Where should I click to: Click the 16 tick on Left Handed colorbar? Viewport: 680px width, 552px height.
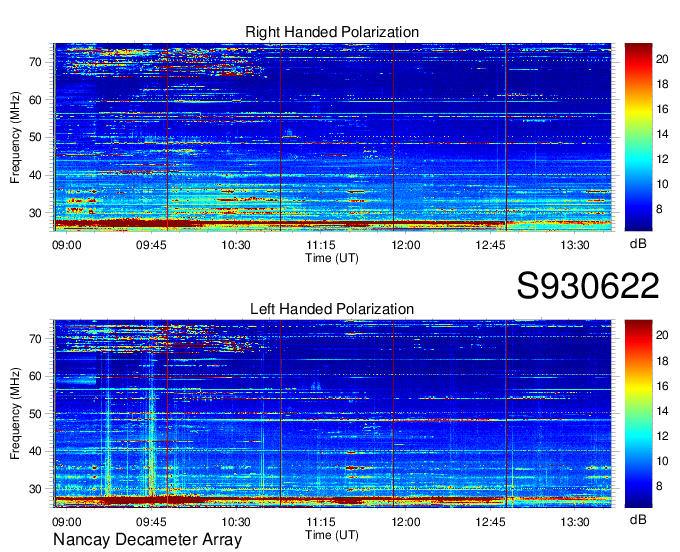[662, 386]
